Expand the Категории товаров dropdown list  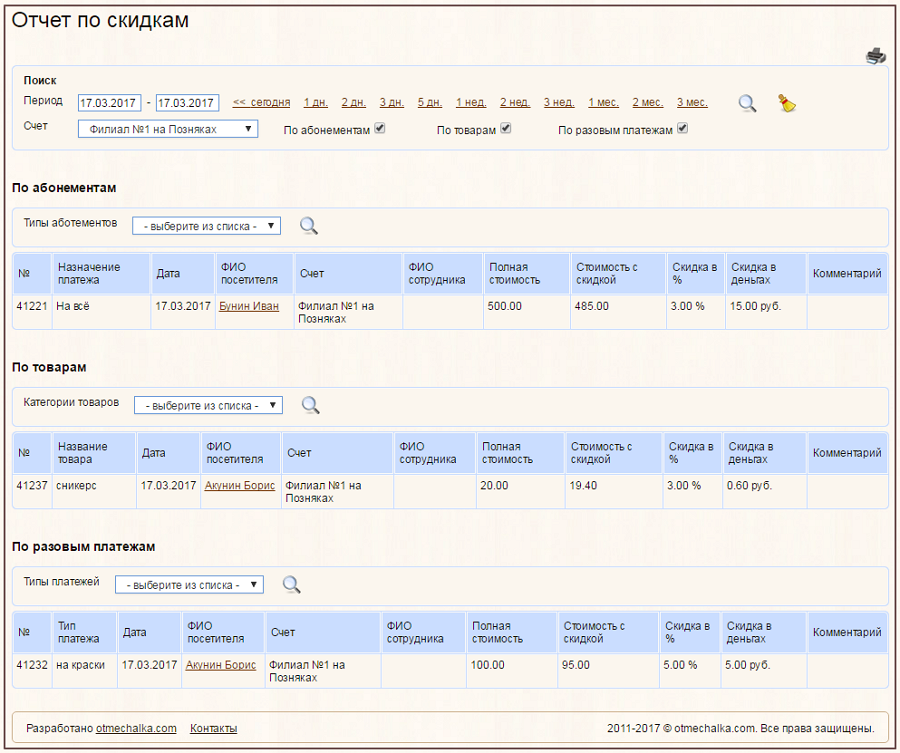click(x=208, y=405)
